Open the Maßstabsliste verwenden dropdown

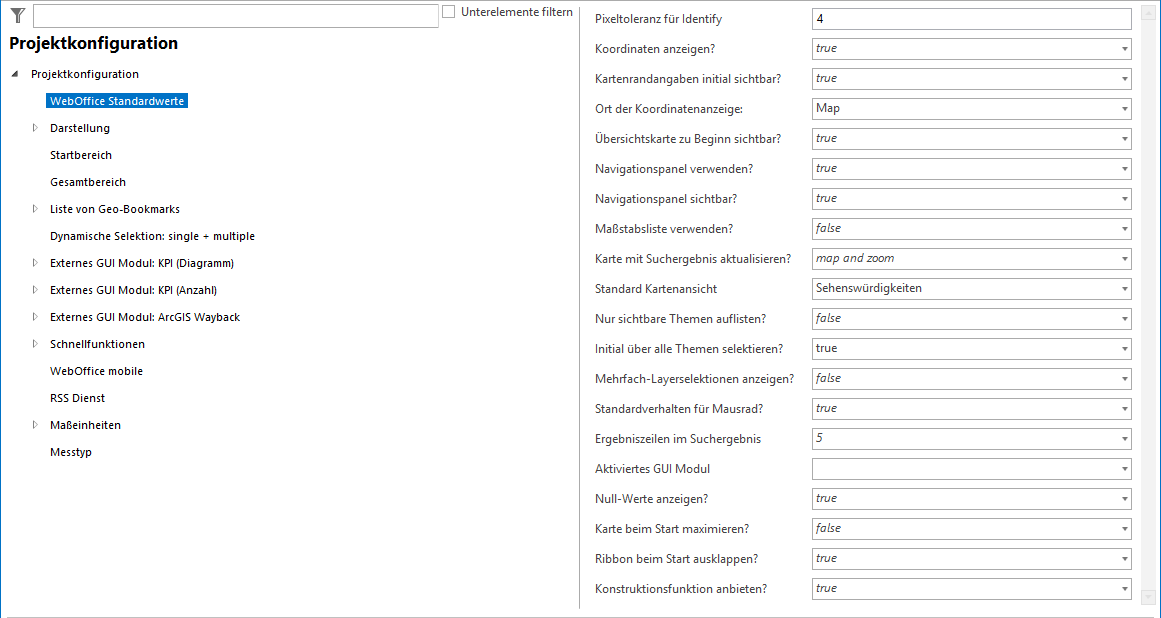(1124, 229)
